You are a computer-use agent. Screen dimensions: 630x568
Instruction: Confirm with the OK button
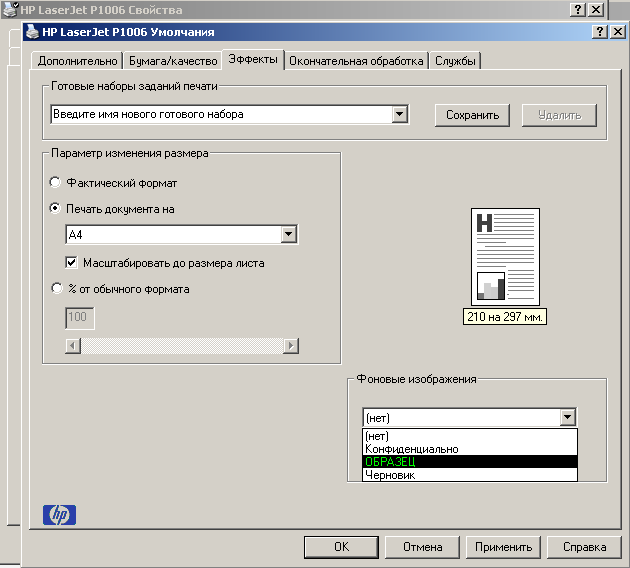tap(341, 547)
